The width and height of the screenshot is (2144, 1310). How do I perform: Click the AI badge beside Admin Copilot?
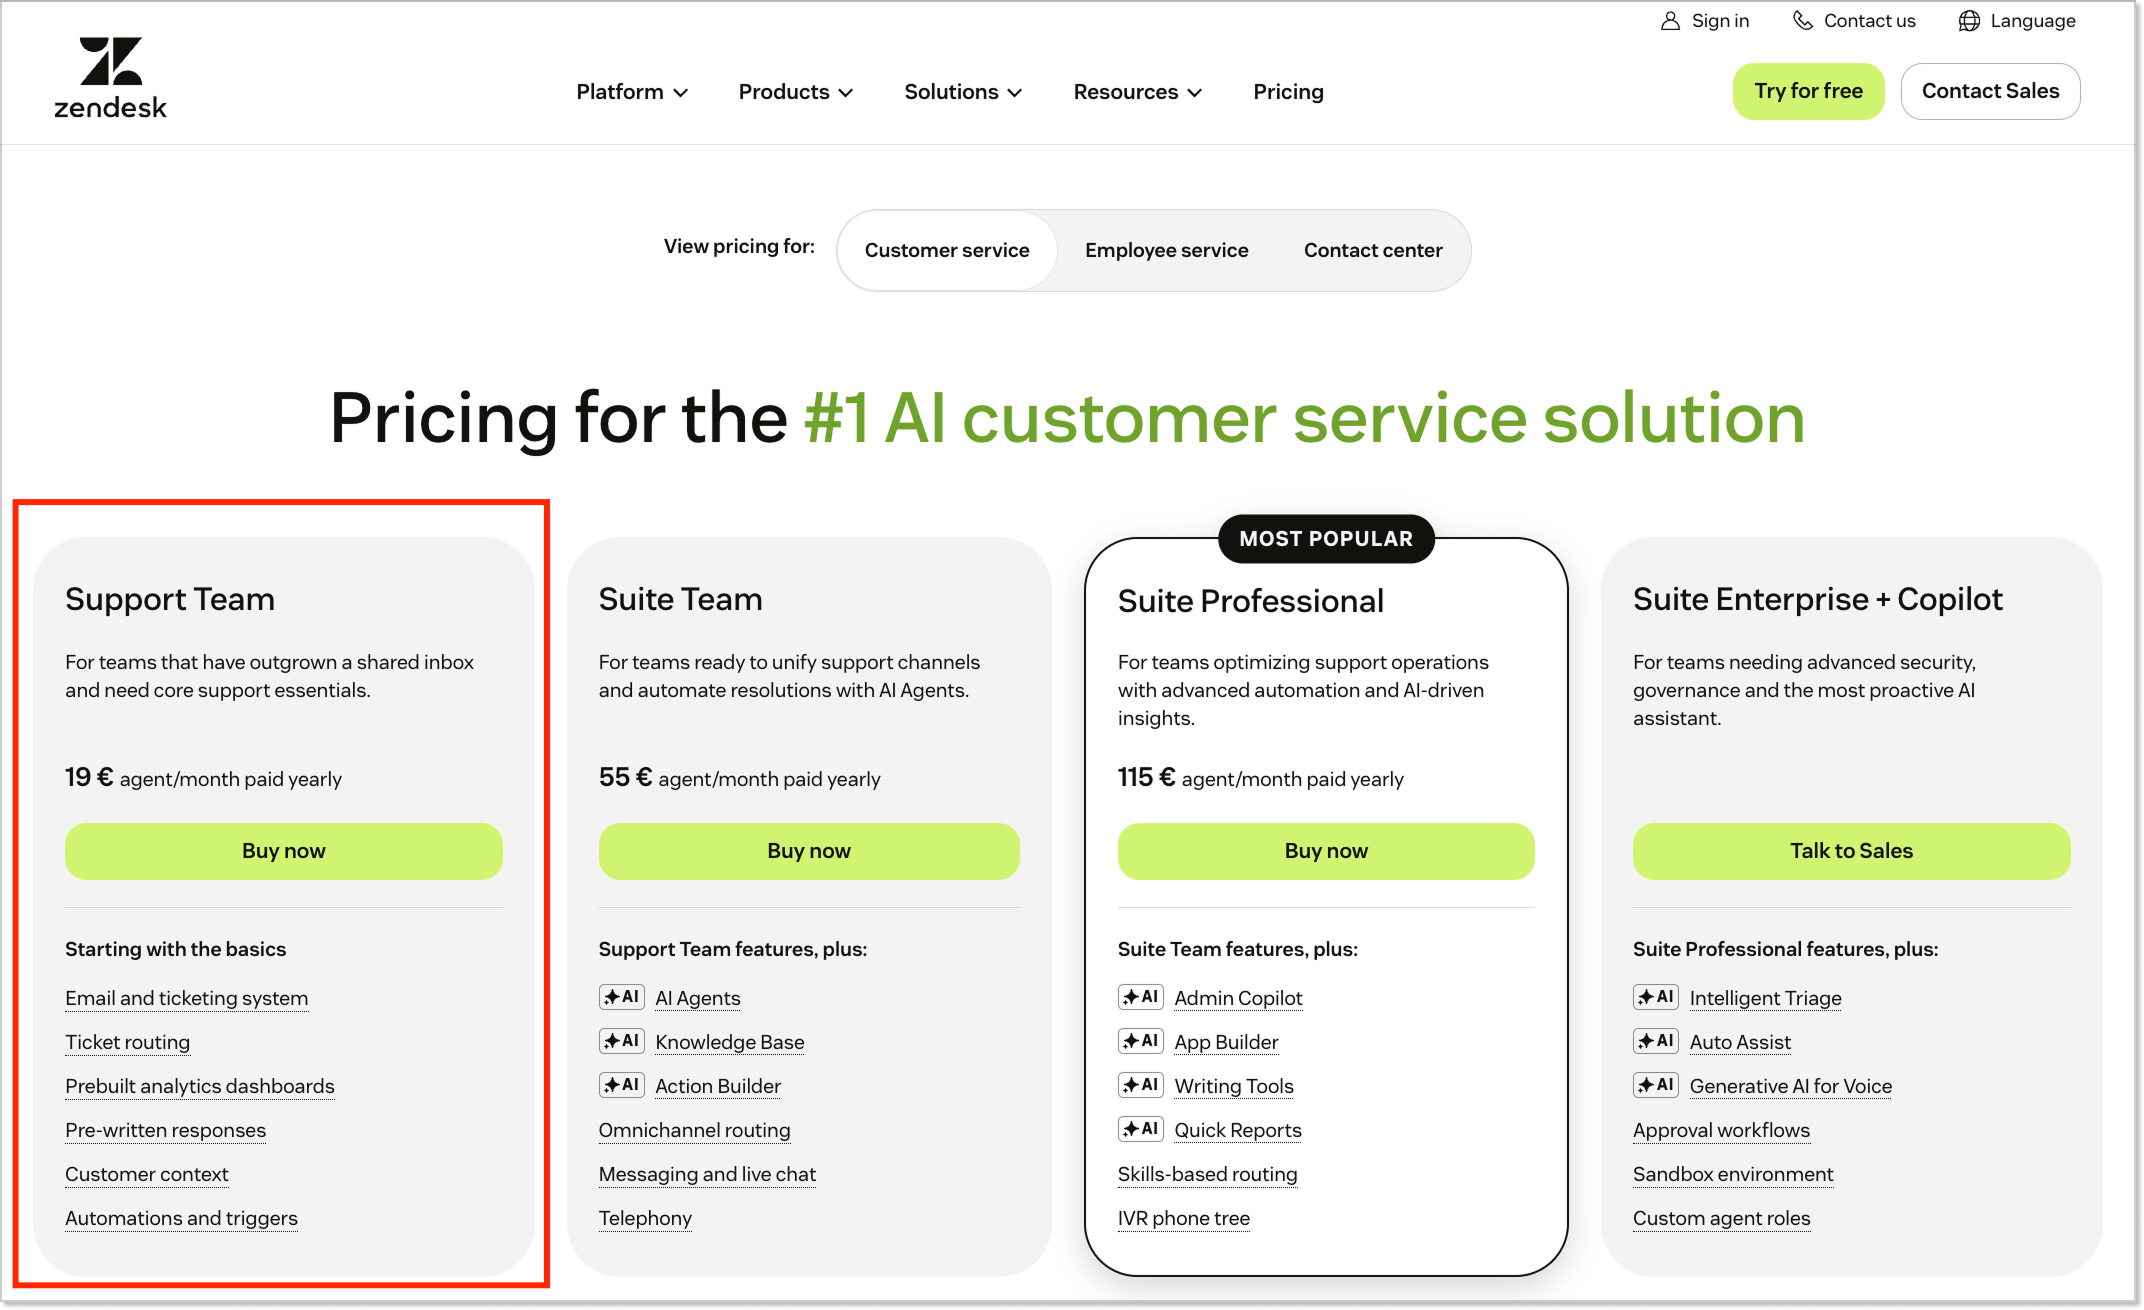tap(1141, 997)
